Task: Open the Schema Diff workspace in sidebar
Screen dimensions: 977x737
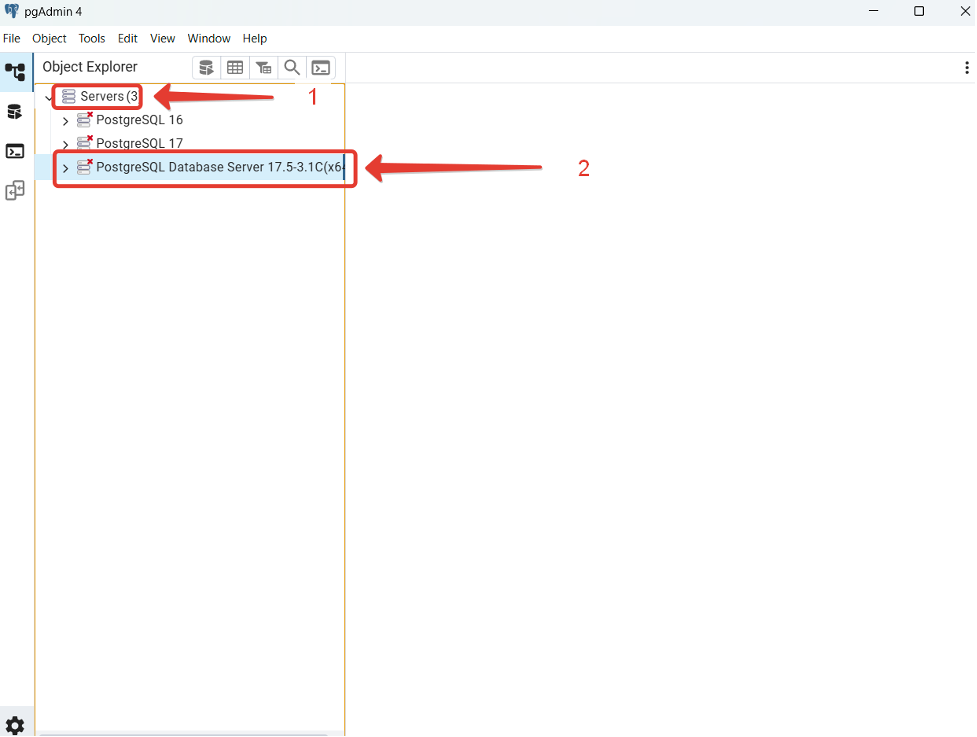Action: click(15, 191)
